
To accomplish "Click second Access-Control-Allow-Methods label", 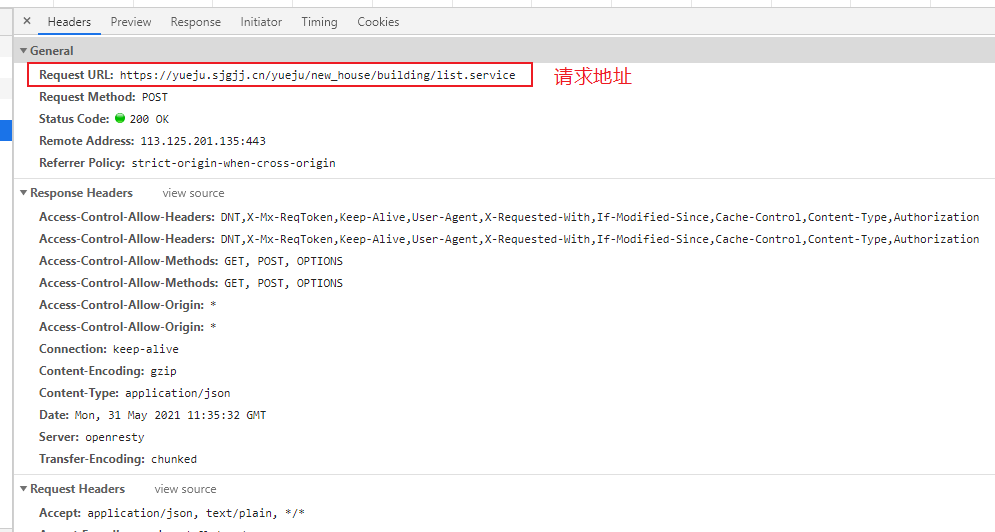I will (x=129, y=283).
